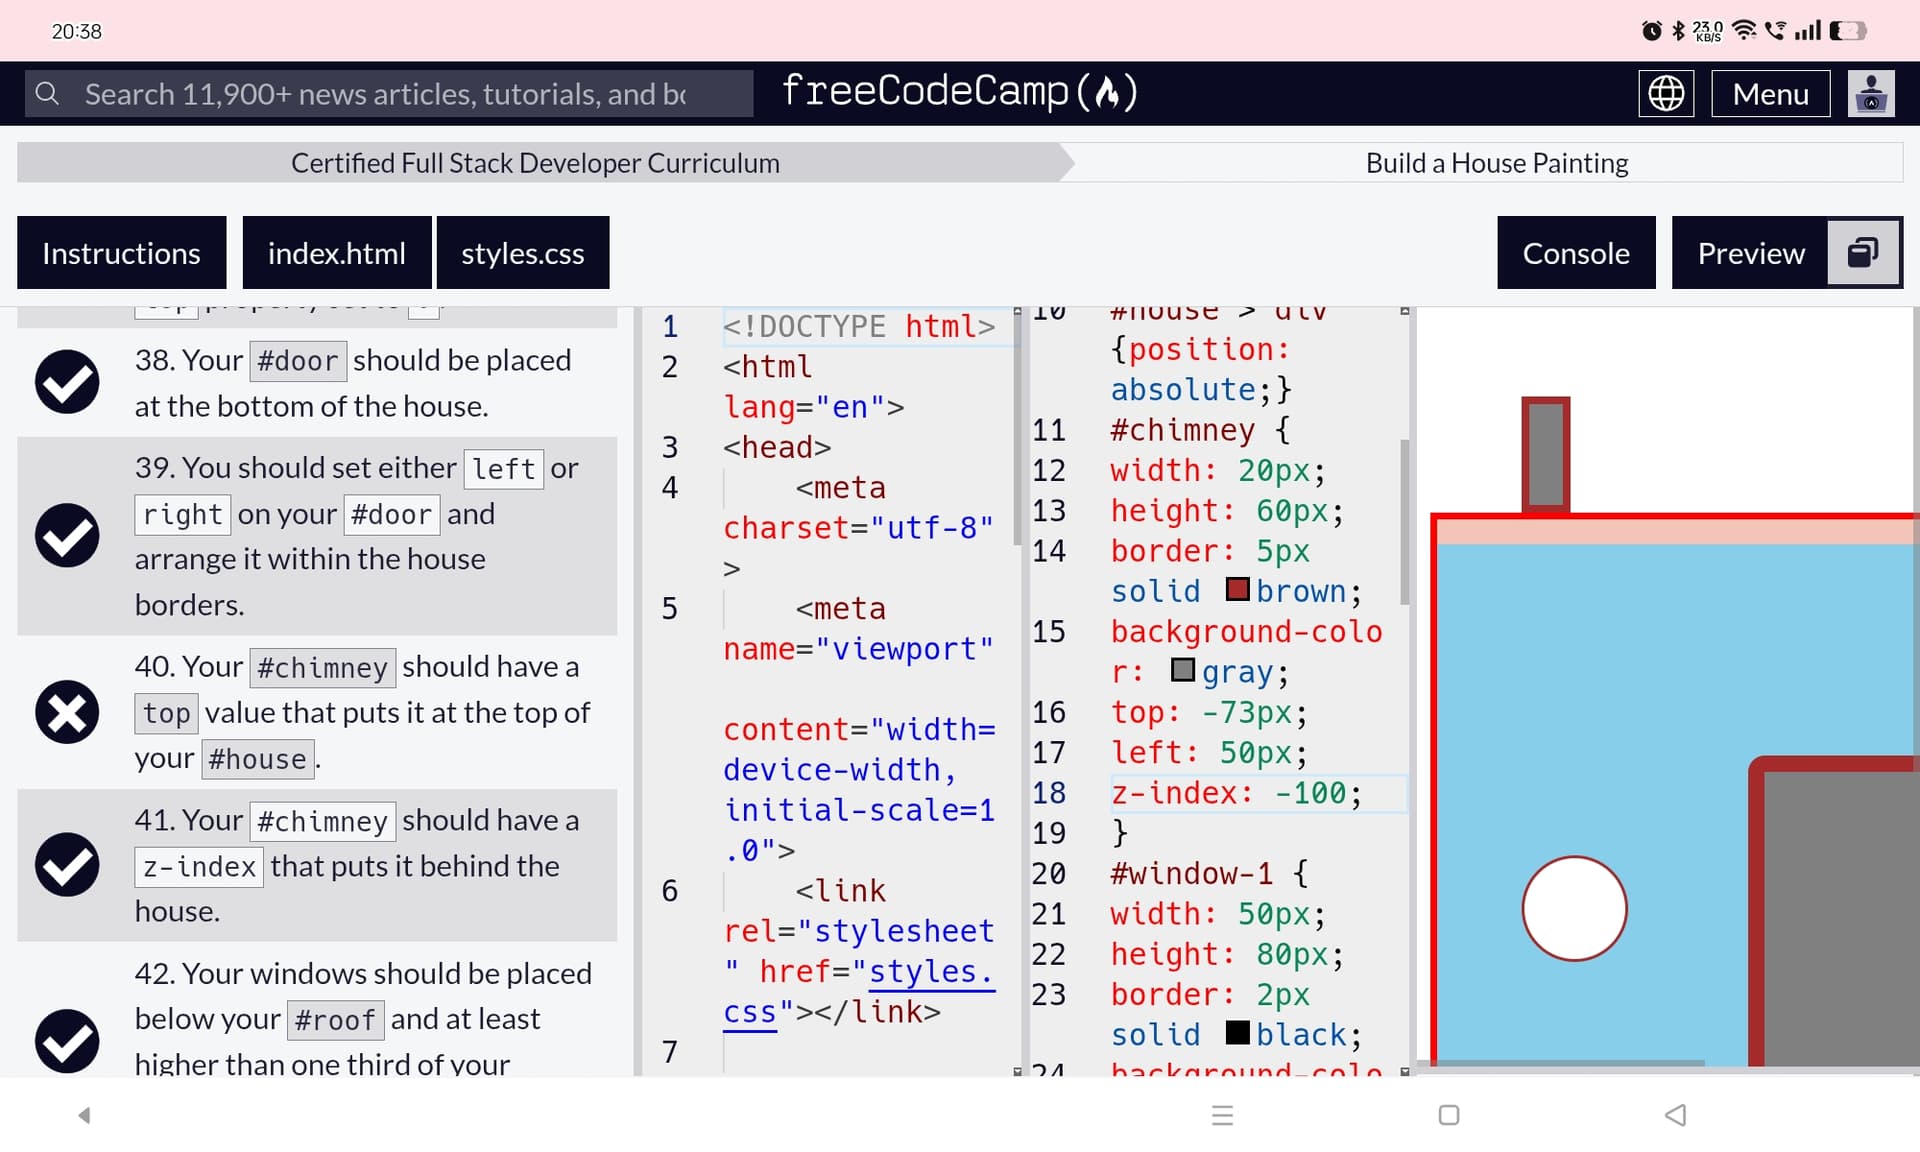
Task: Open the user profile avatar
Action: tap(1870, 94)
